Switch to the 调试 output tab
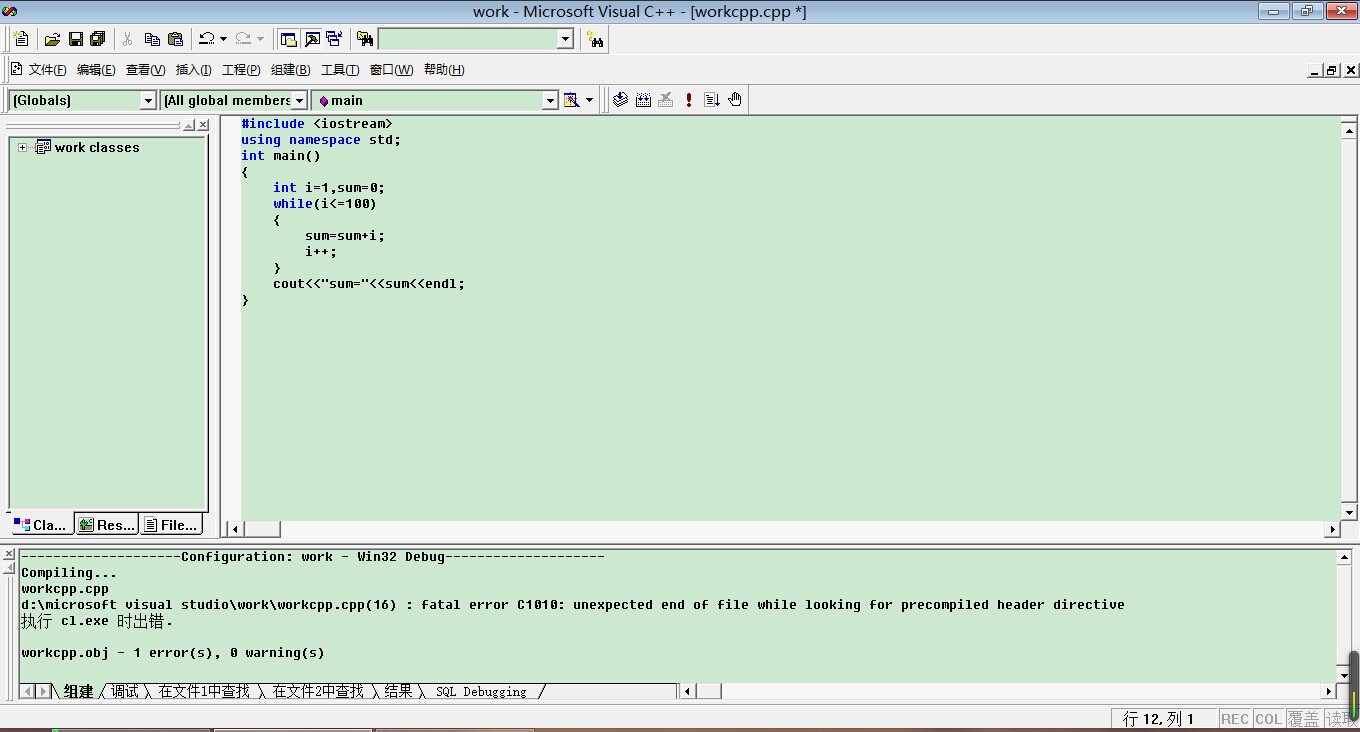1360x732 pixels. click(125, 691)
